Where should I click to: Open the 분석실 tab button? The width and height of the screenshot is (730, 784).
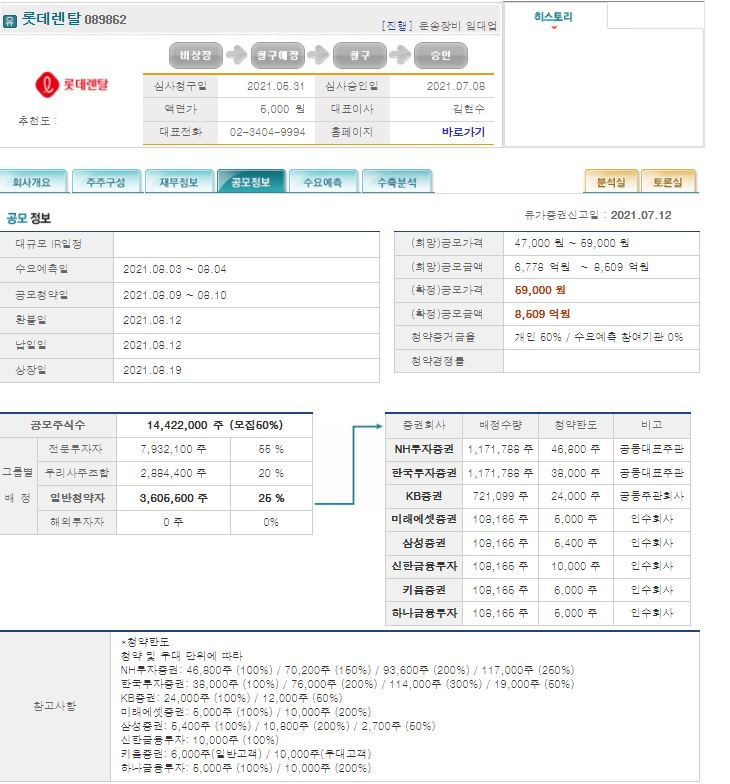(x=611, y=182)
